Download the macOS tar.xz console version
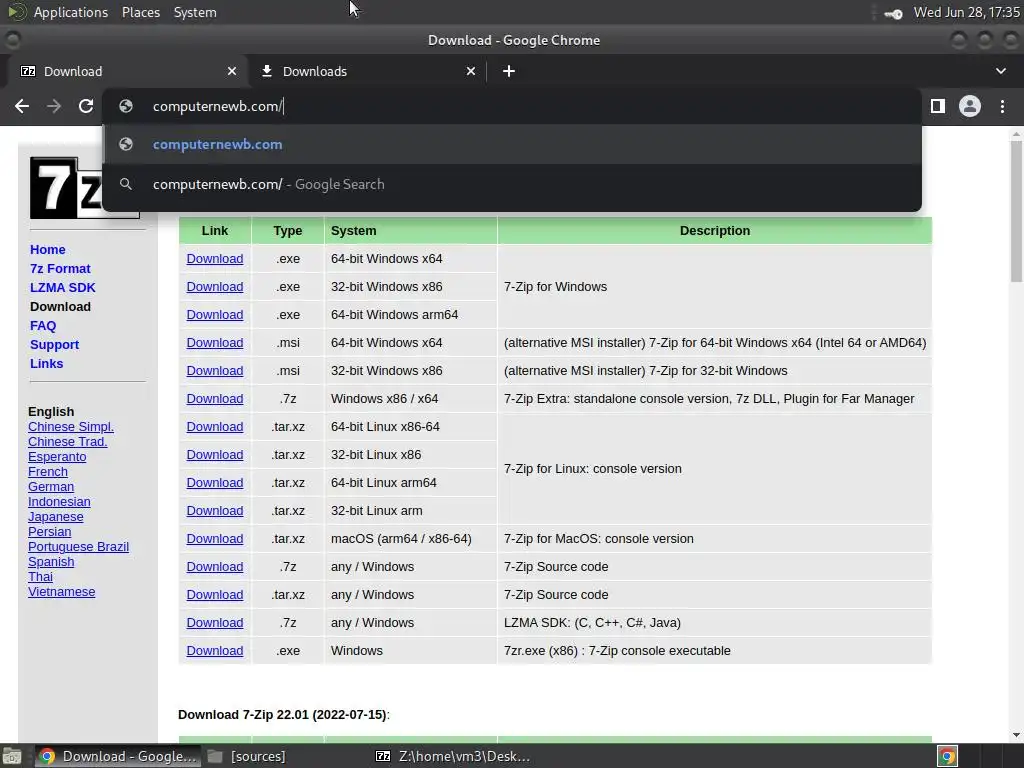The height and width of the screenshot is (768, 1024). click(x=215, y=539)
